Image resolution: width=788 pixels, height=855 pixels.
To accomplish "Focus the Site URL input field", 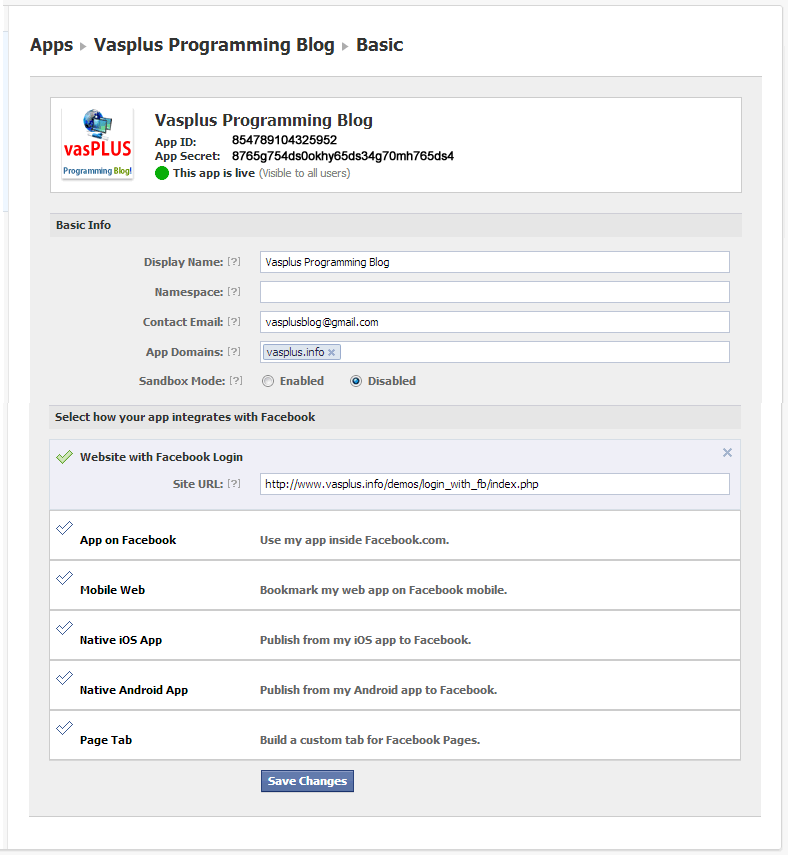I will pos(495,484).
